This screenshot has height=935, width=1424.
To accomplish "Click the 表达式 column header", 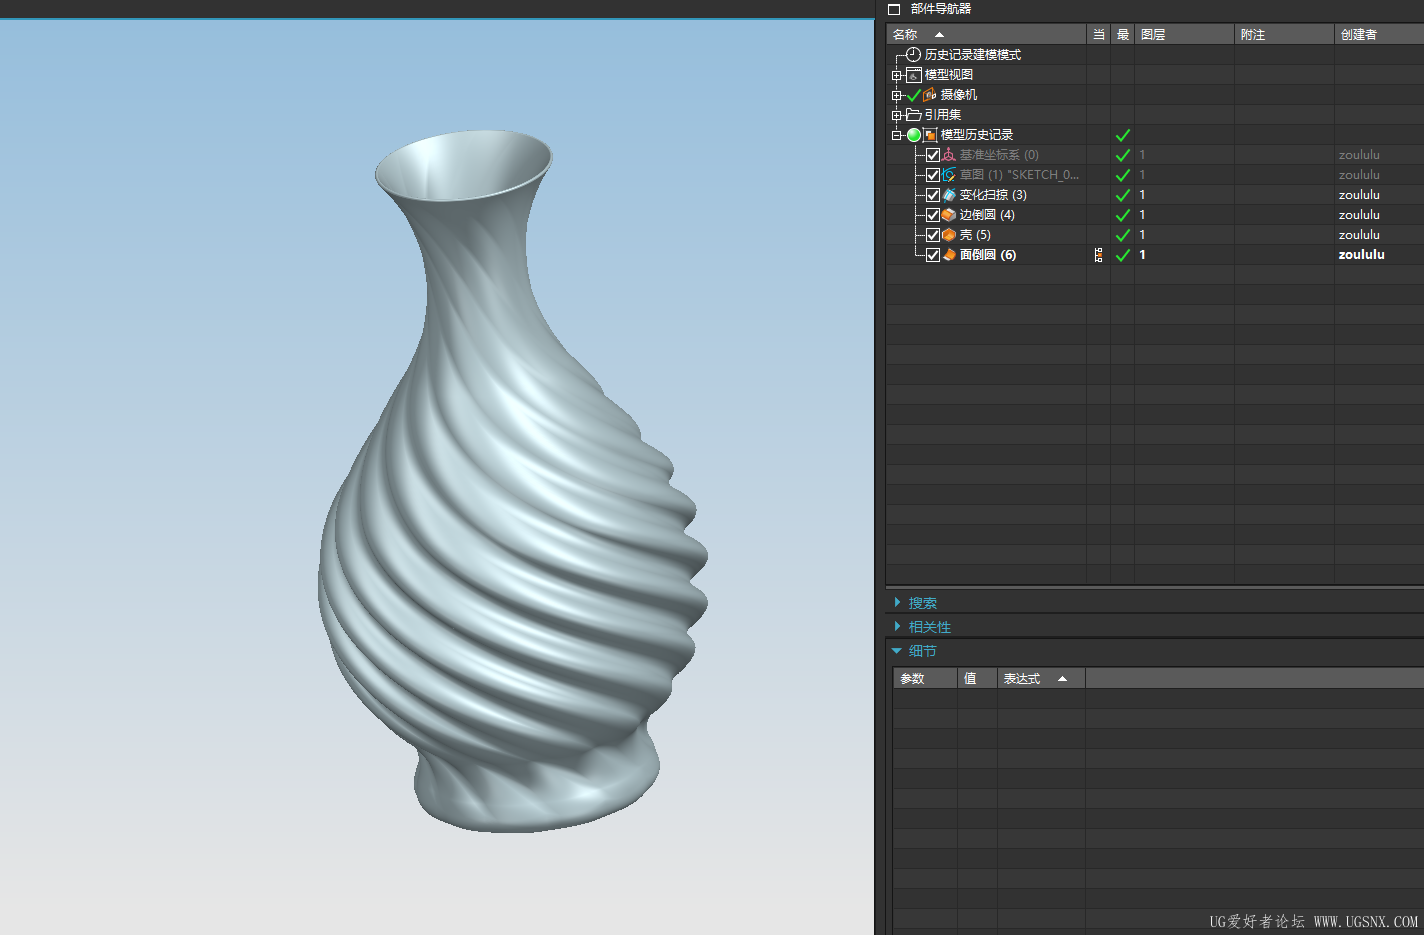I will point(1022,679).
